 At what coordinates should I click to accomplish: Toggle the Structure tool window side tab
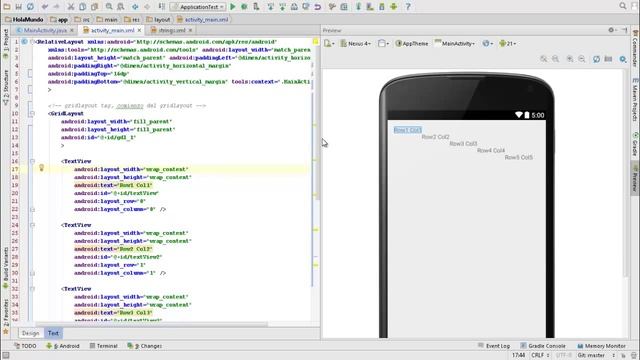pos(6,87)
